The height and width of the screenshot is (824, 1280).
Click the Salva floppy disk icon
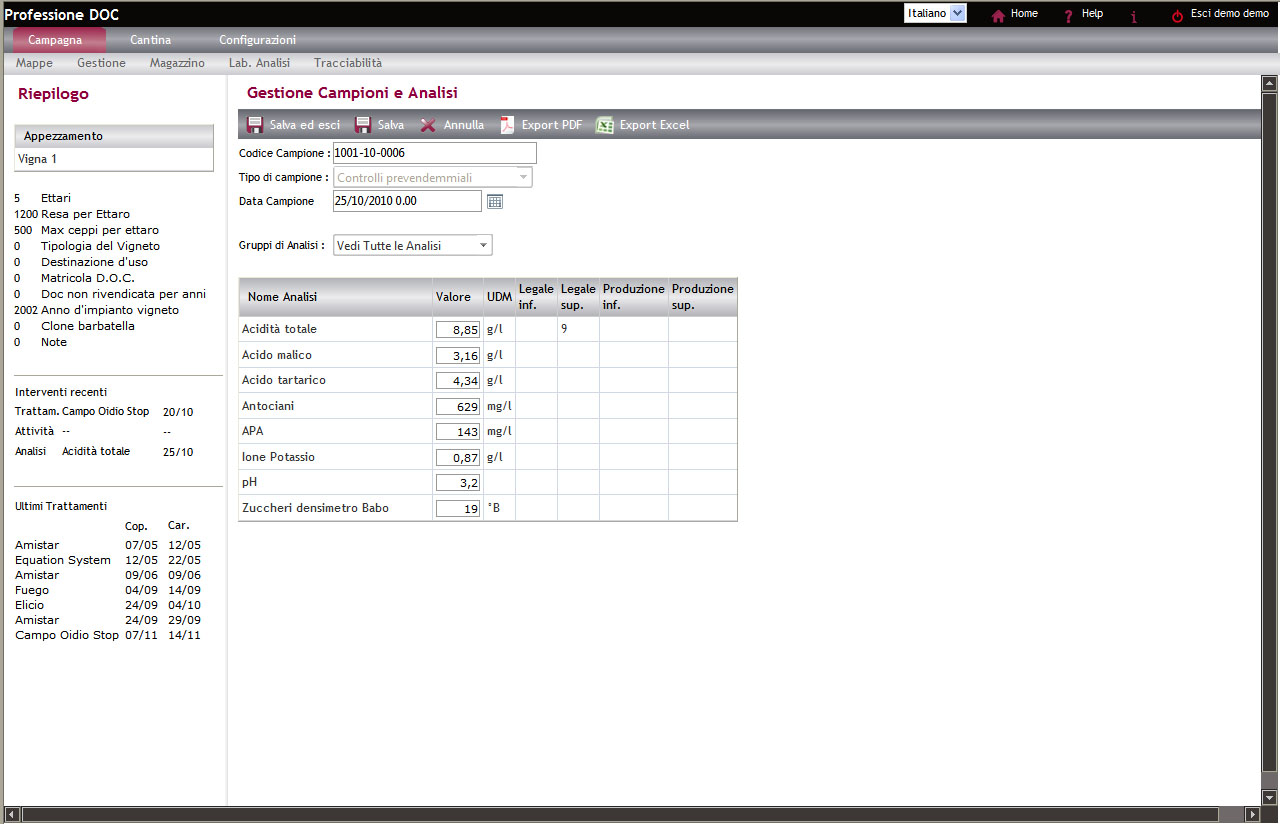[x=363, y=125]
